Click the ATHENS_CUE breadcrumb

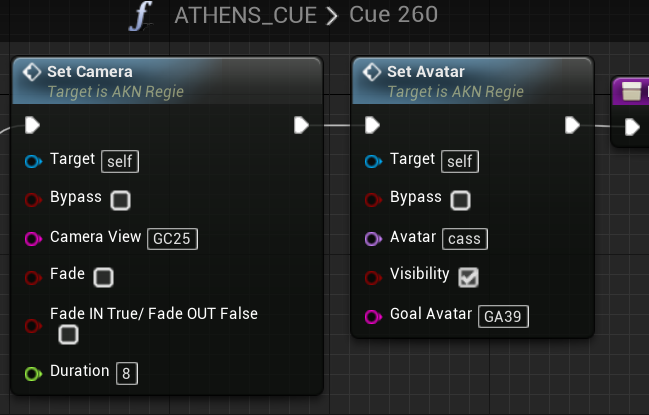[x=245, y=16]
